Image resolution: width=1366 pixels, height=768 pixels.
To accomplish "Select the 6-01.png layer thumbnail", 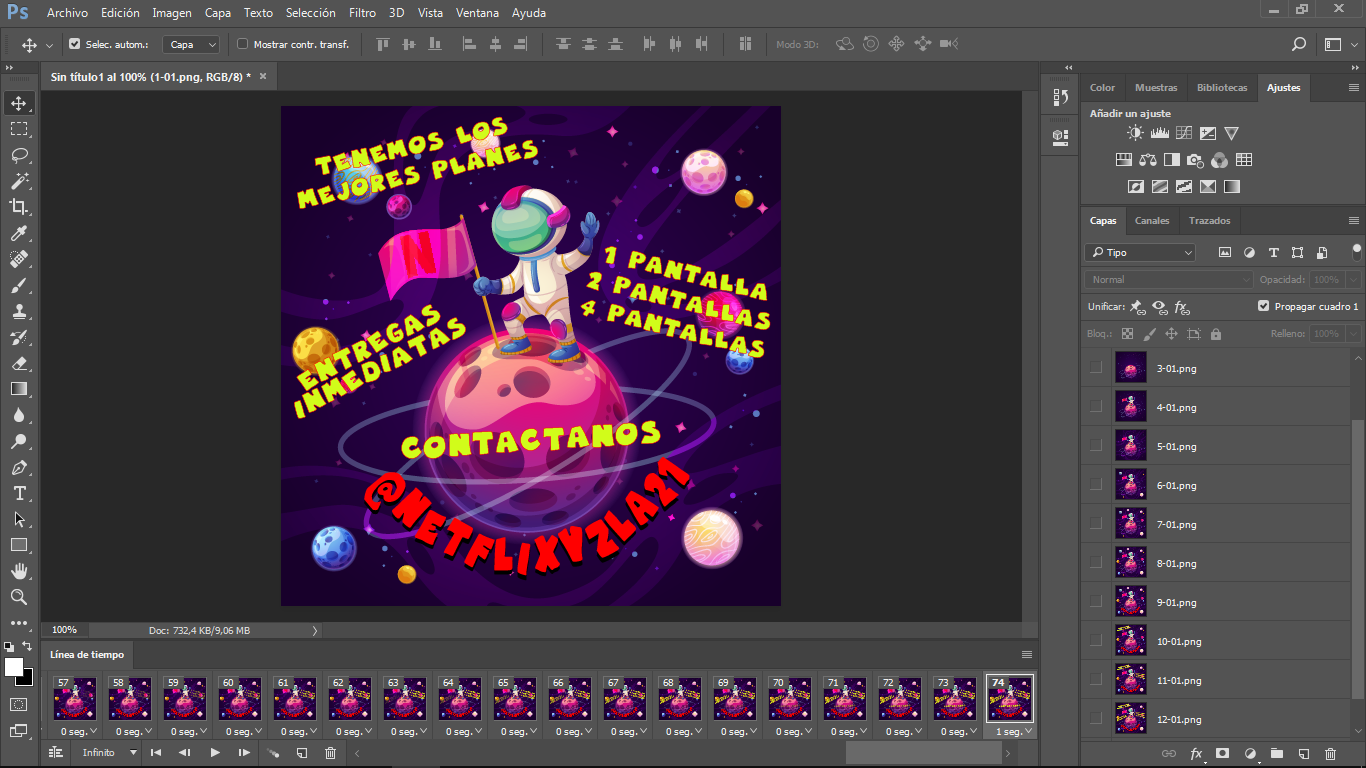I will point(1130,485).
